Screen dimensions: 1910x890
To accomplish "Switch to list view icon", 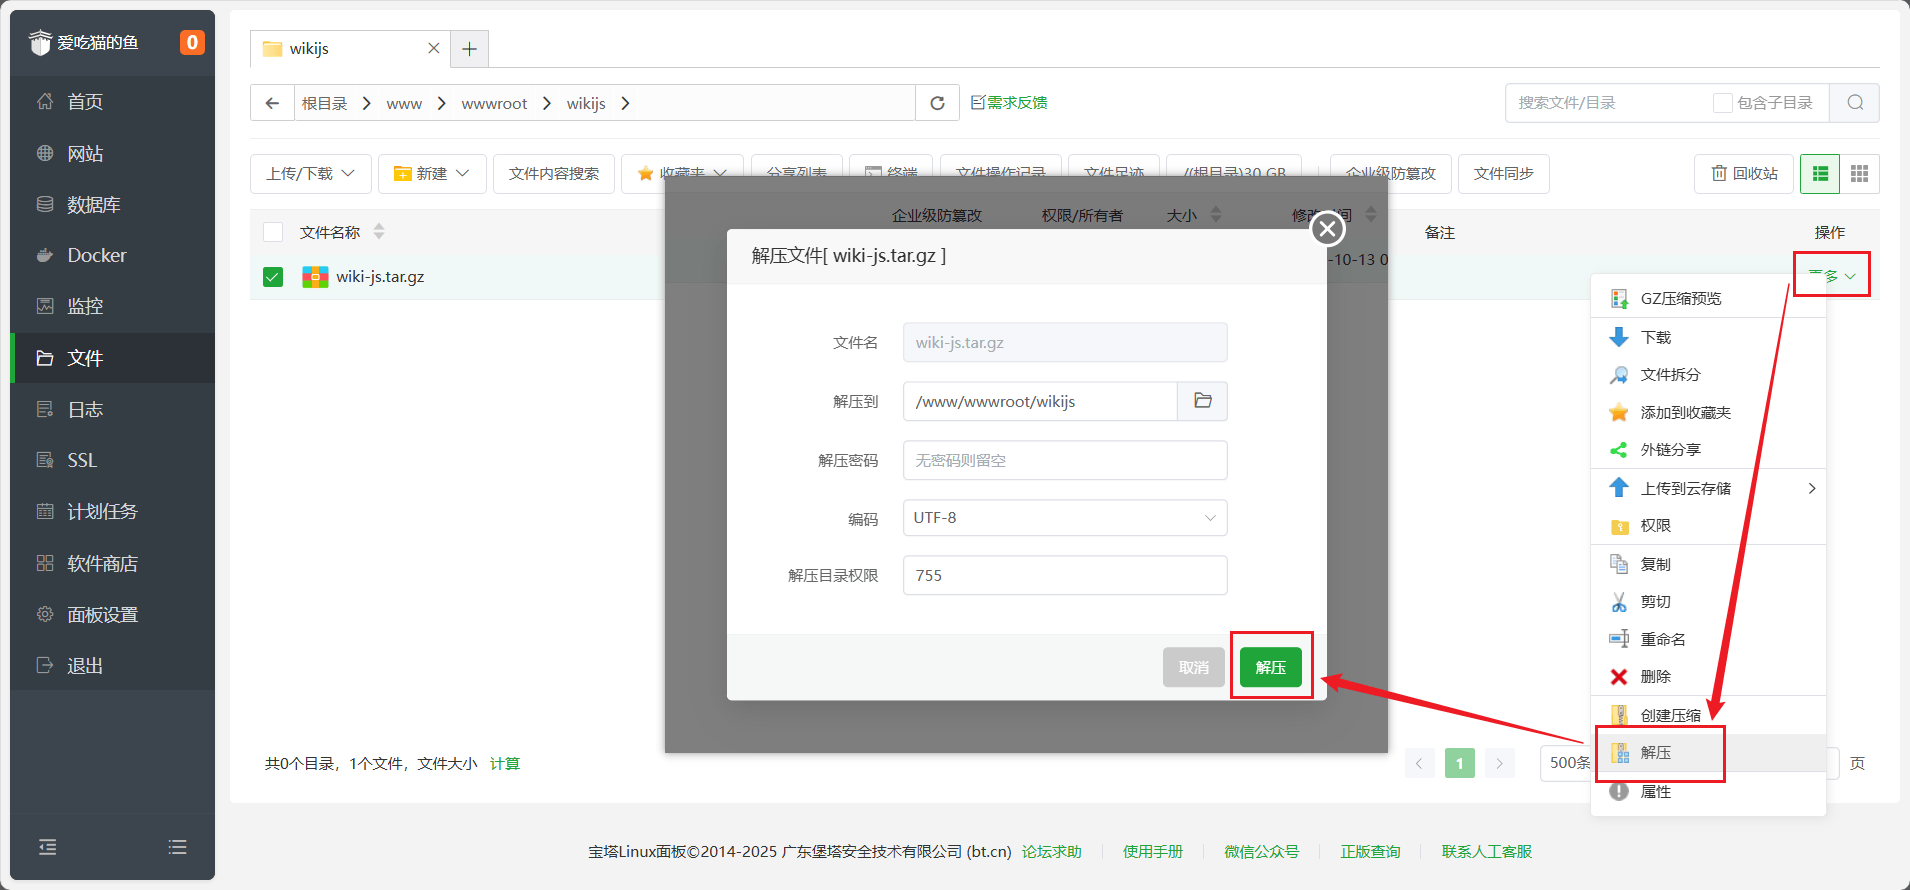I will coord(1820,174).
